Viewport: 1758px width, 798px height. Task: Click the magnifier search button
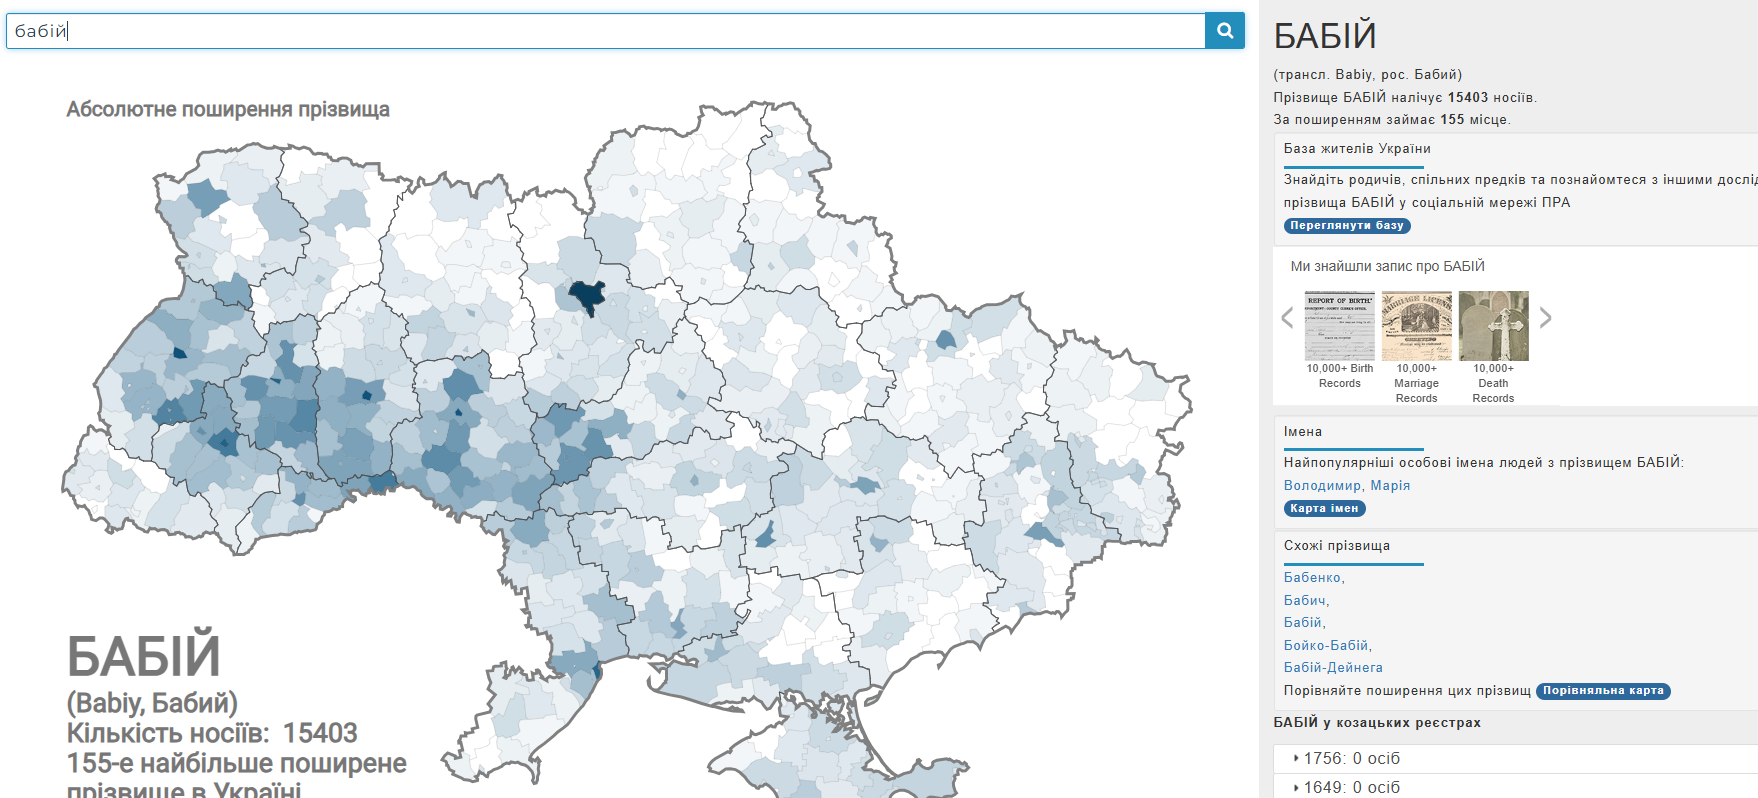(1224, 31)
